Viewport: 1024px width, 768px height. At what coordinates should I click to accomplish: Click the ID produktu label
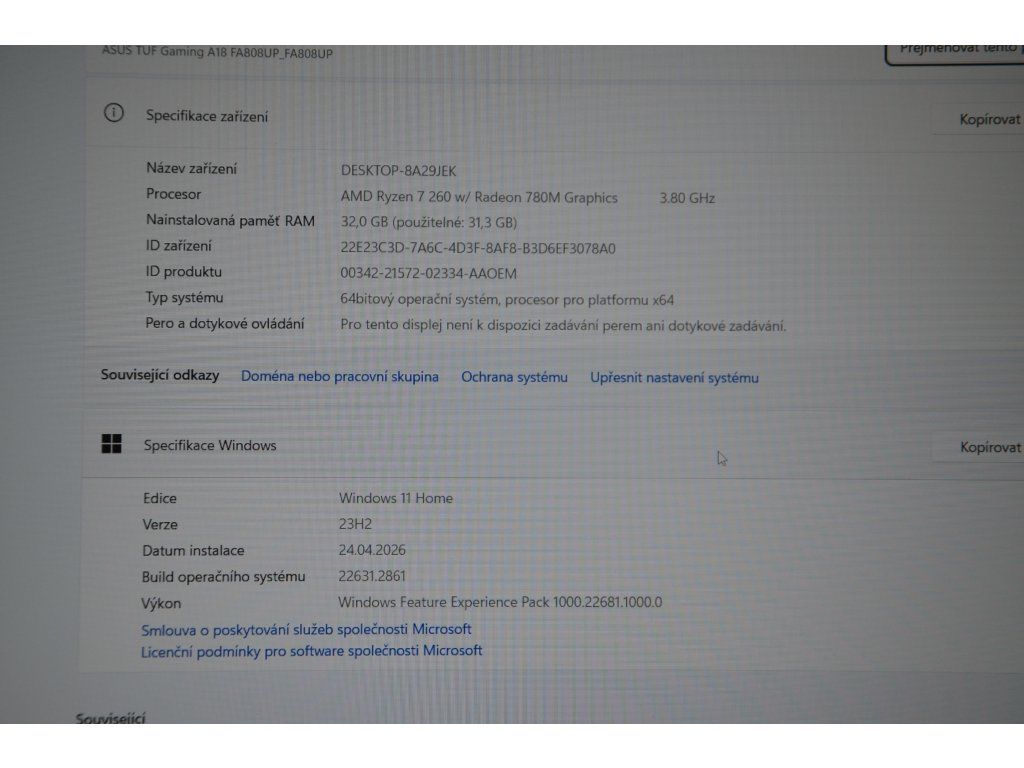[x=184, y=272]
